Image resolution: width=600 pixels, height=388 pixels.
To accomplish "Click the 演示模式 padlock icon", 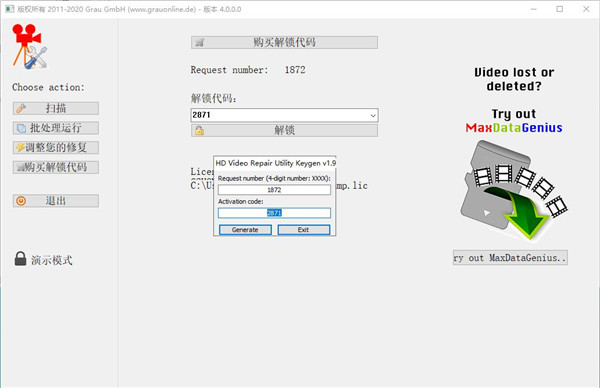I will (20, 259).
